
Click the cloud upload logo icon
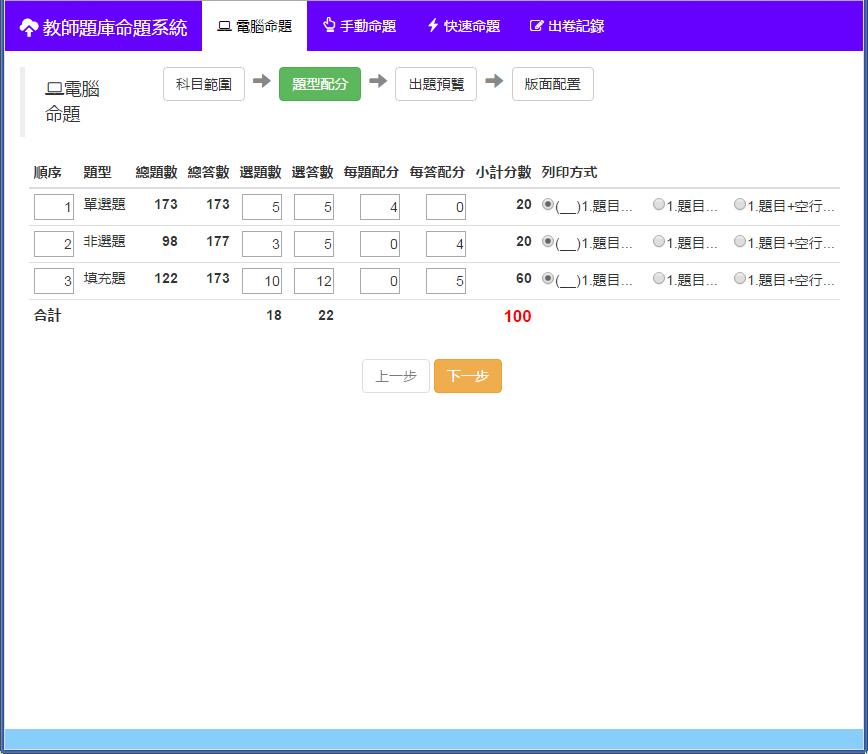[29, 27]
